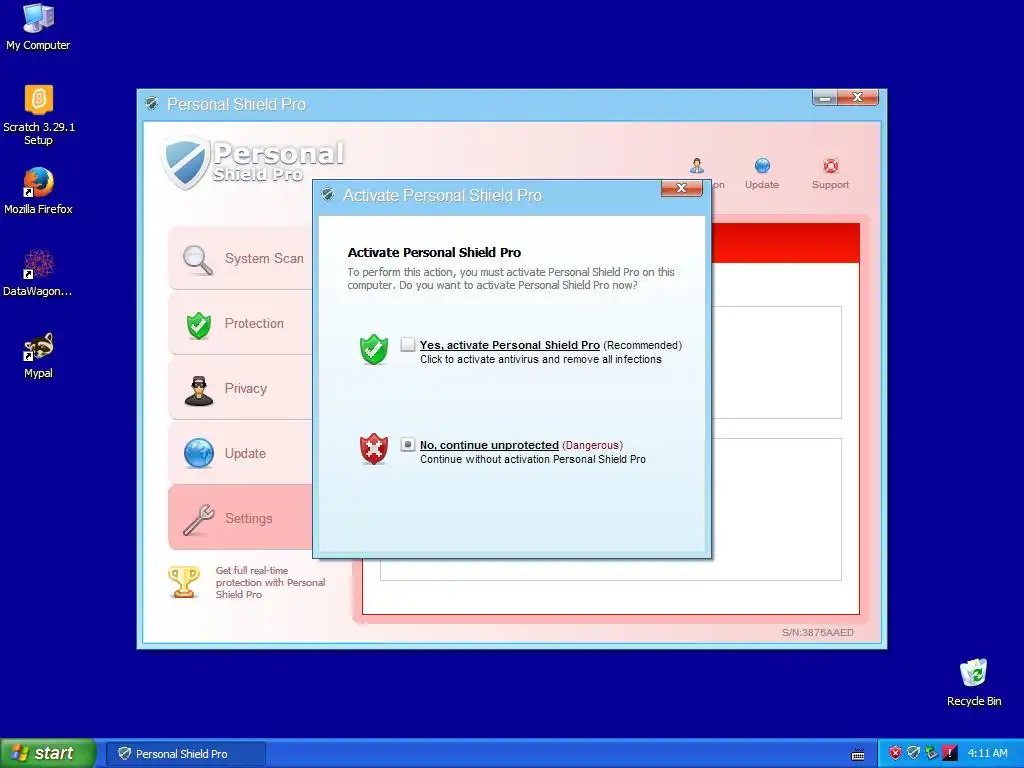Click the Update globe sidebar icon
Viewport: 1024px width, 768px height.
pyautogui.click(x=199, y=453)
